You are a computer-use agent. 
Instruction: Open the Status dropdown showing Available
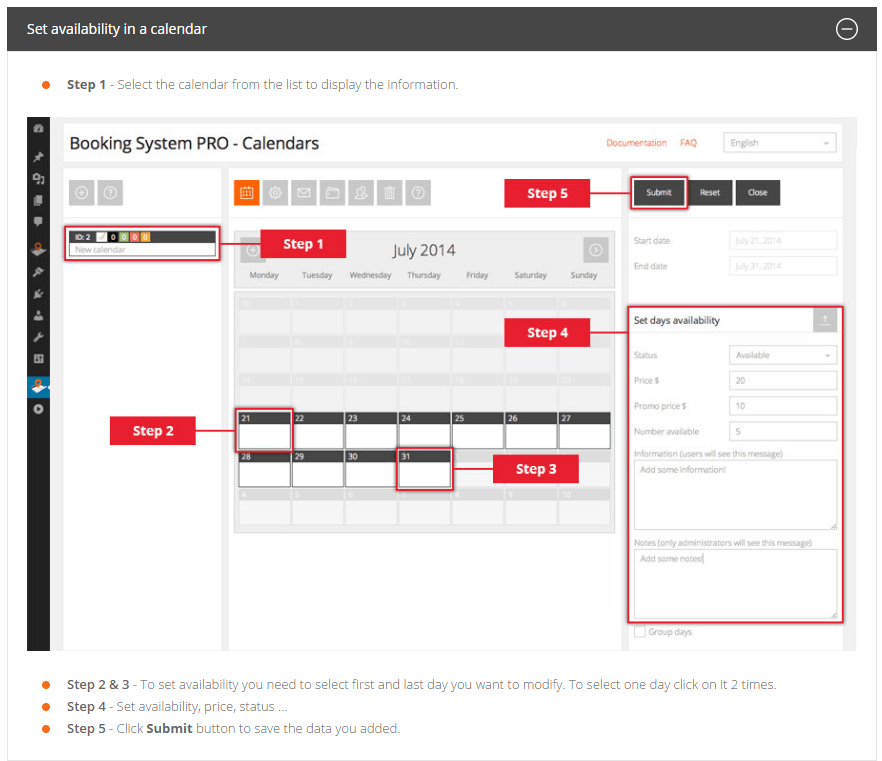[783, 355]
